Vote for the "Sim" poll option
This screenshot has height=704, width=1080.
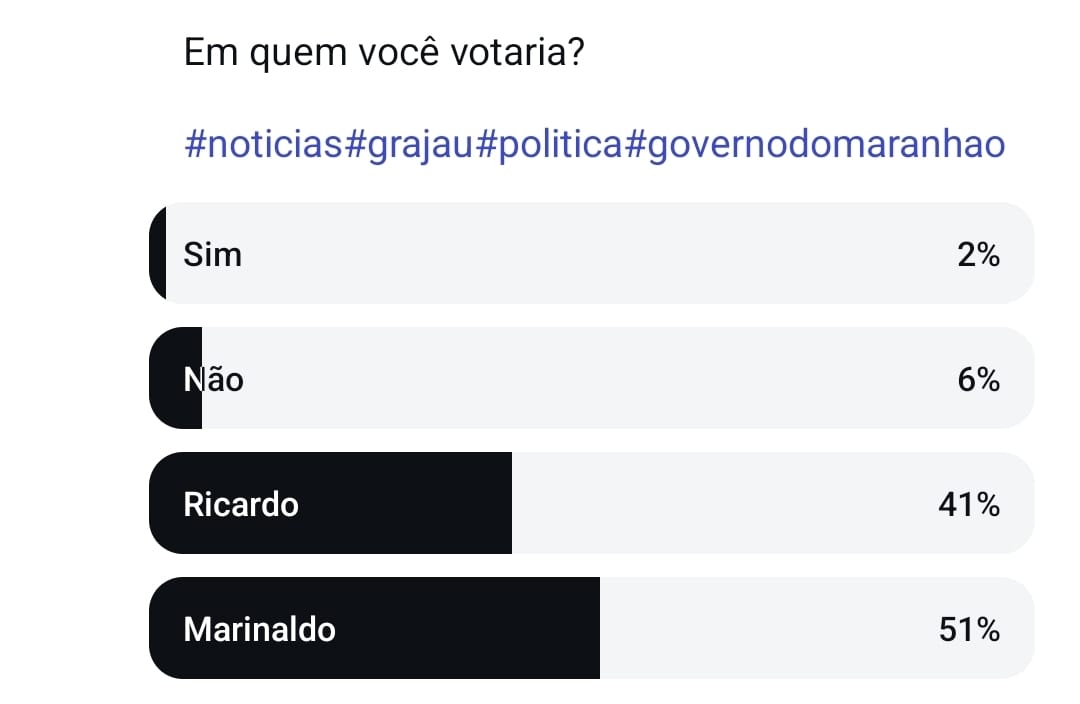point(213,255)
